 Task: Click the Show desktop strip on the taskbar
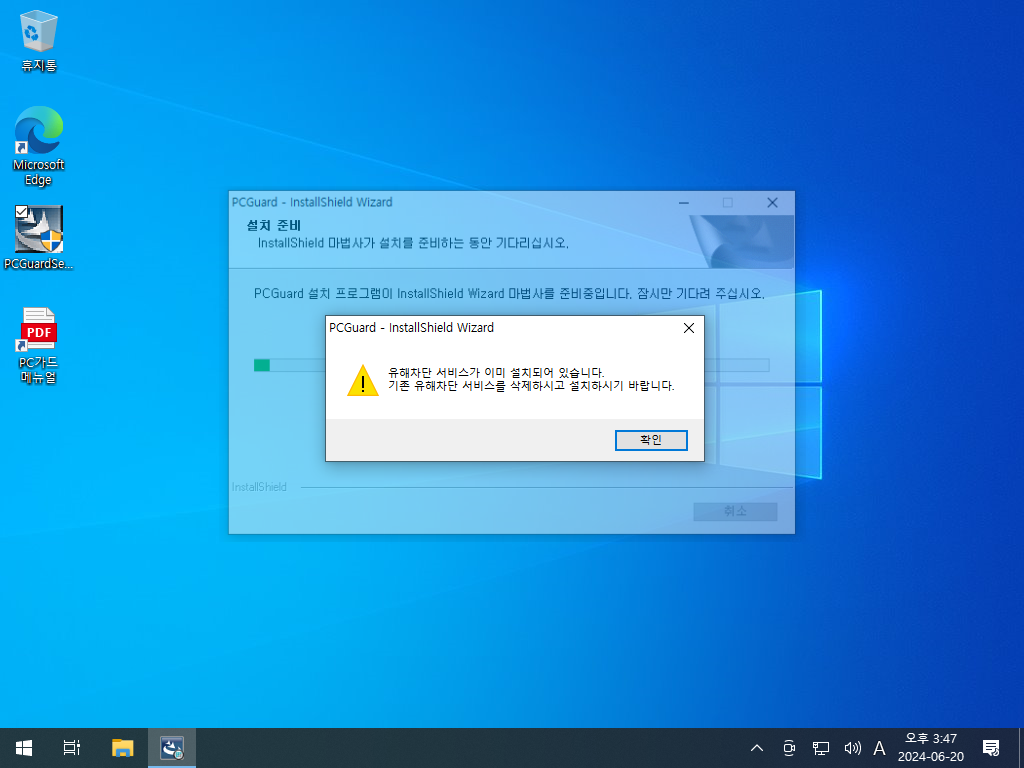[x=1021, y=748]
